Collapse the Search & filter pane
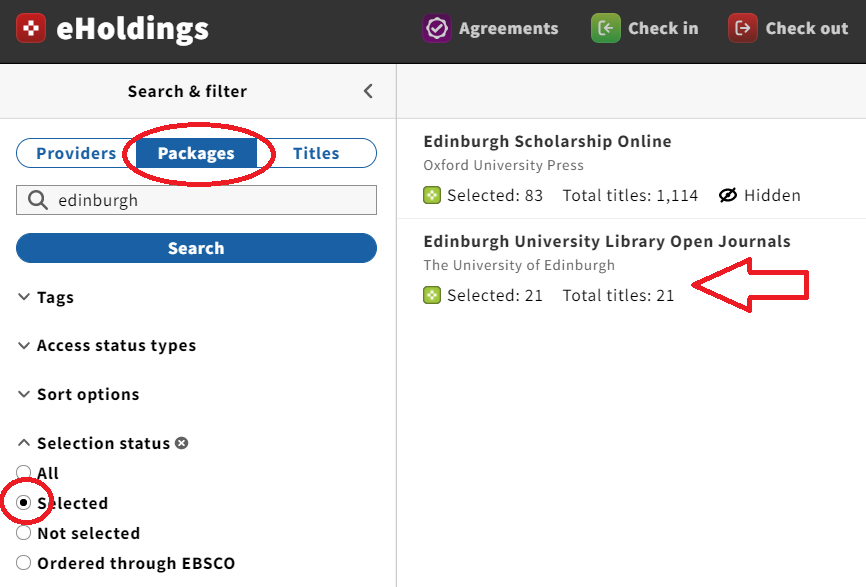Viewport: 866px width, 587px height. [368, 91]
